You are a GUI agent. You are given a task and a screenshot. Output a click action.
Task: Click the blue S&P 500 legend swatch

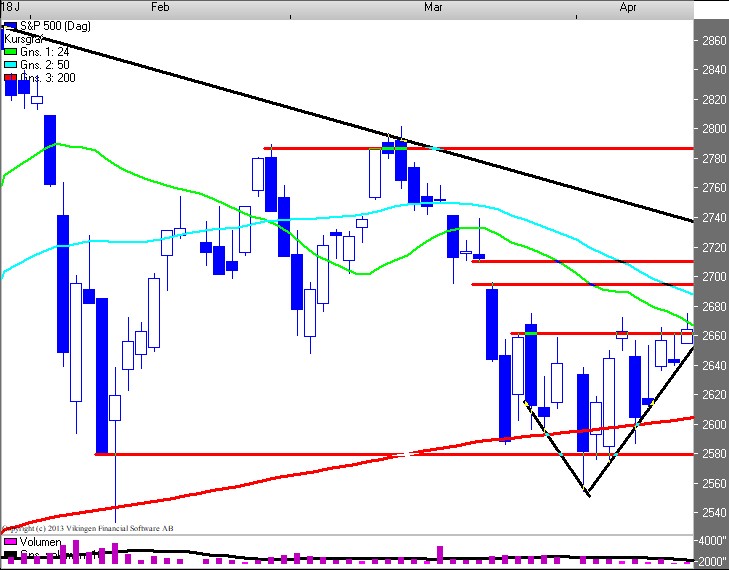pyautogui.click(x=10, y=26)
